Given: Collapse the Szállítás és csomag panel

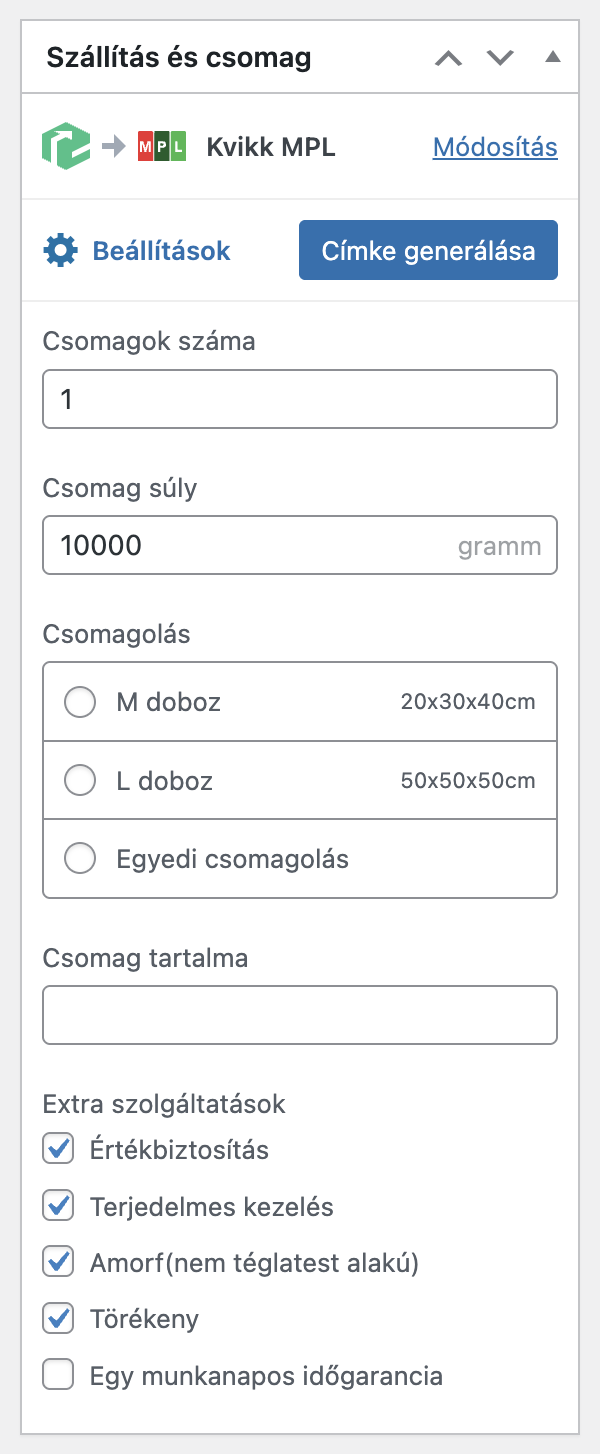Looking at the screenshot, I should [553, 57].
